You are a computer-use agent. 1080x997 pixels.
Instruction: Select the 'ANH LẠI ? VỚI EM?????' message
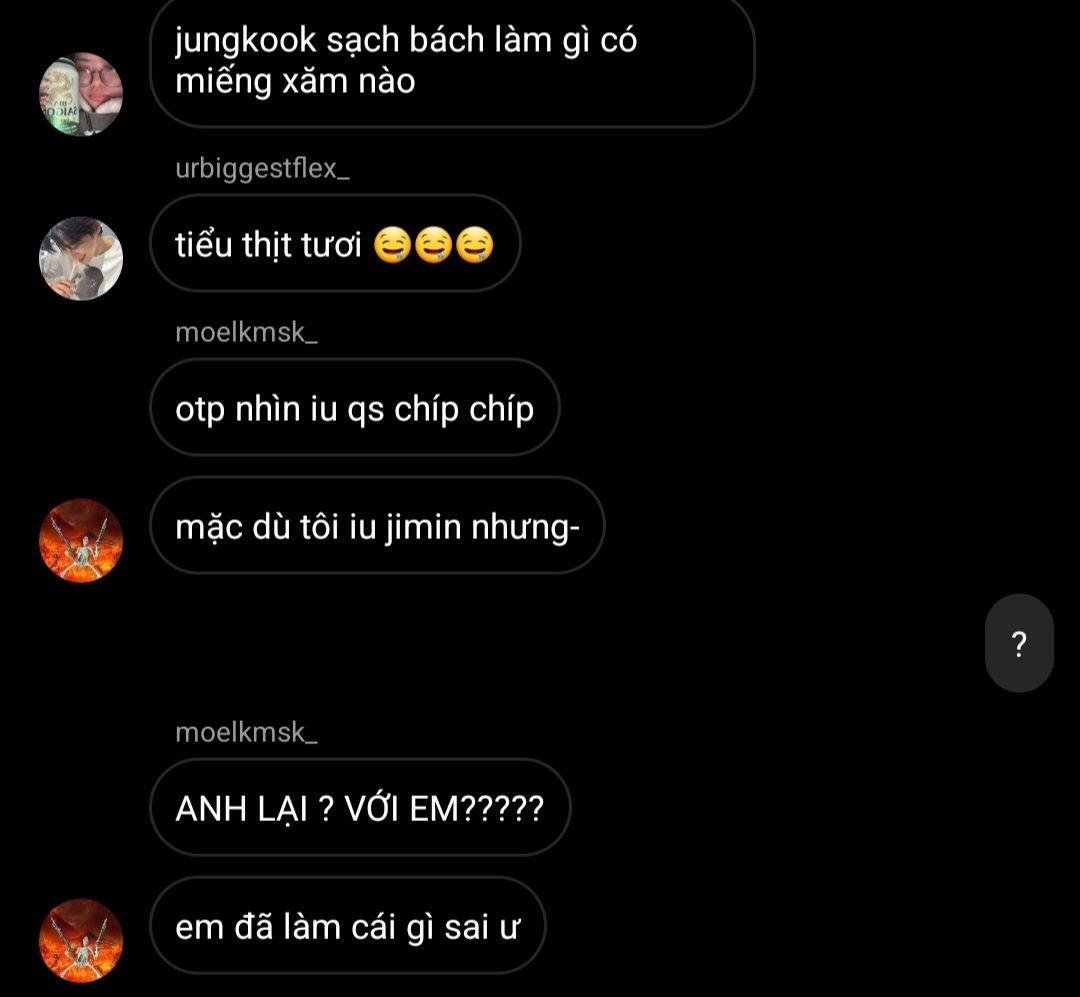click(360, 808)
